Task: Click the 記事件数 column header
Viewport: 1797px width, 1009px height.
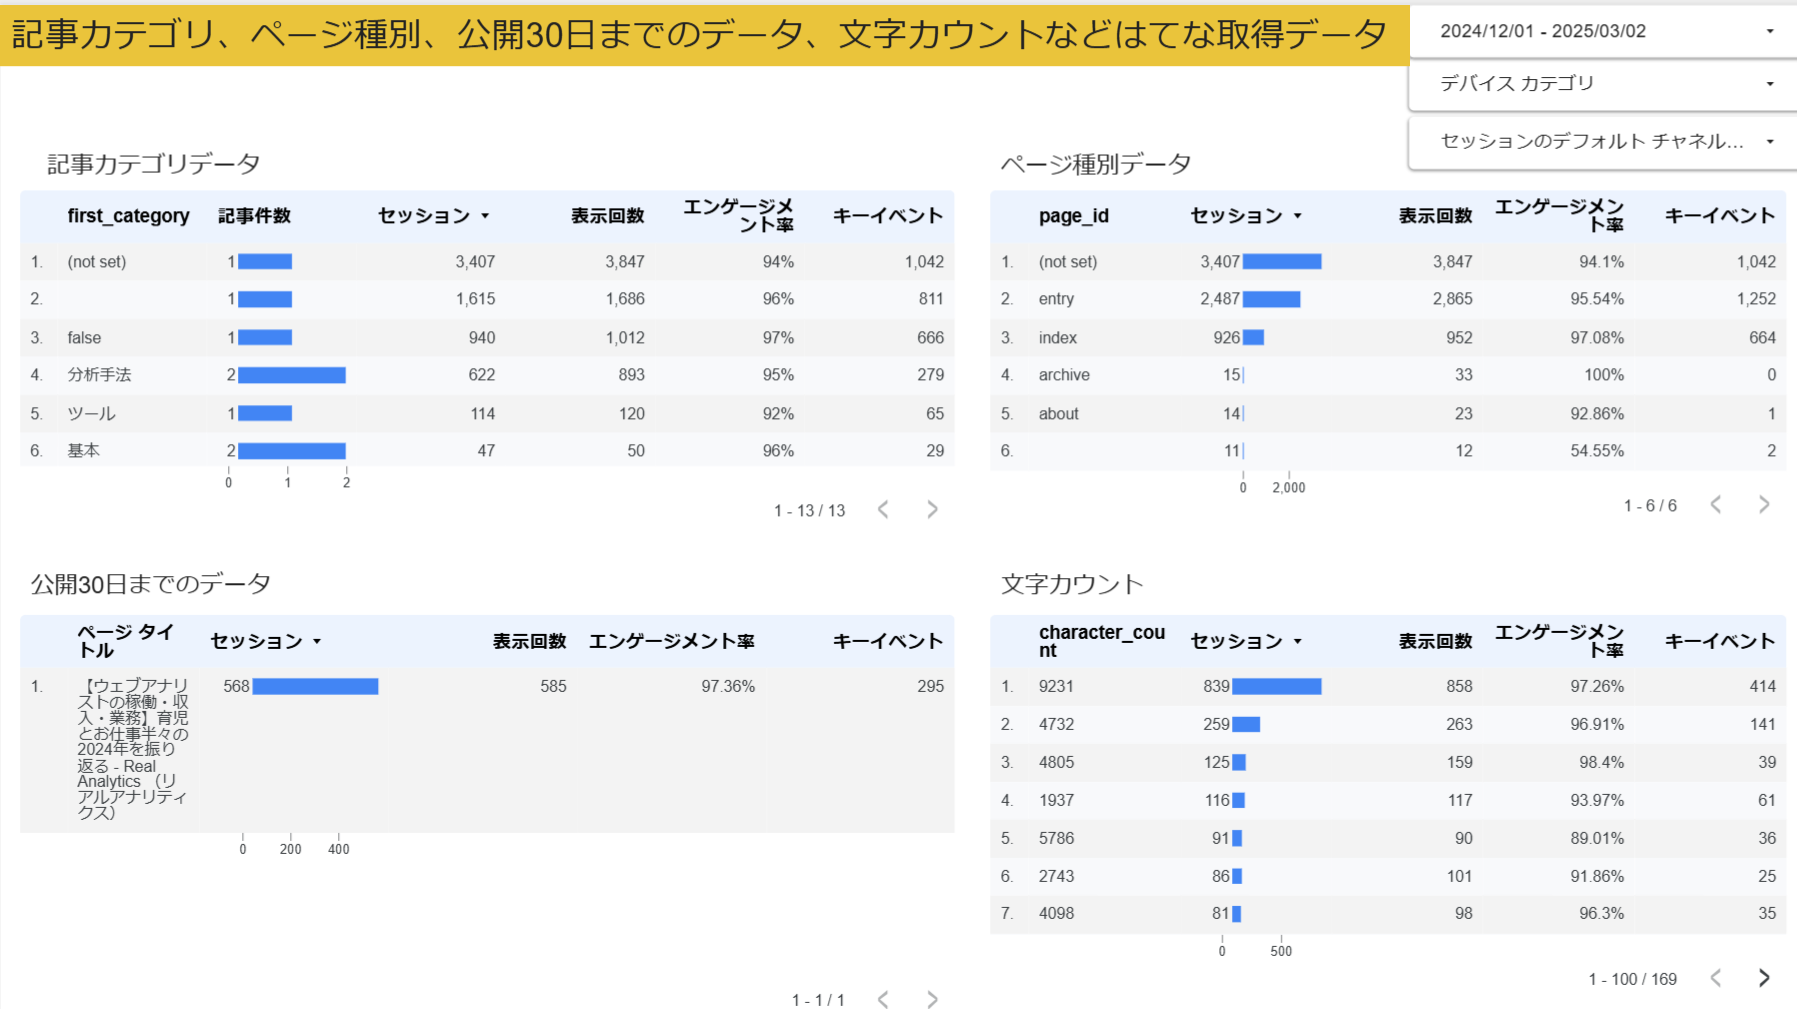Action: tap(254, 216)
